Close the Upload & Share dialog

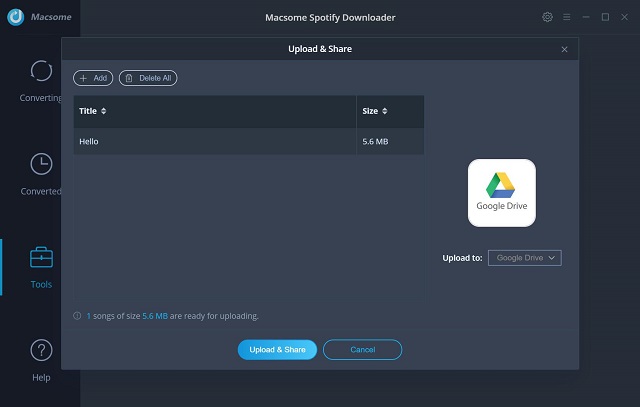tap(564, 49)
